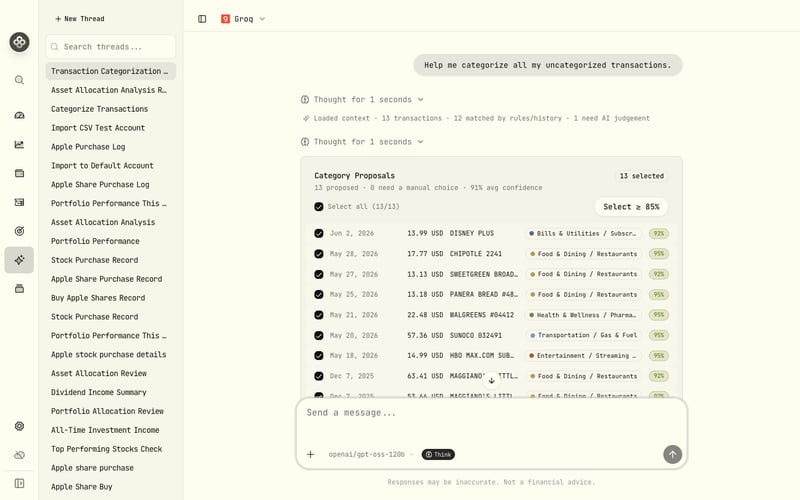
Task: Open Apple Share Buy thread
Action: click(x=110, y=486)
